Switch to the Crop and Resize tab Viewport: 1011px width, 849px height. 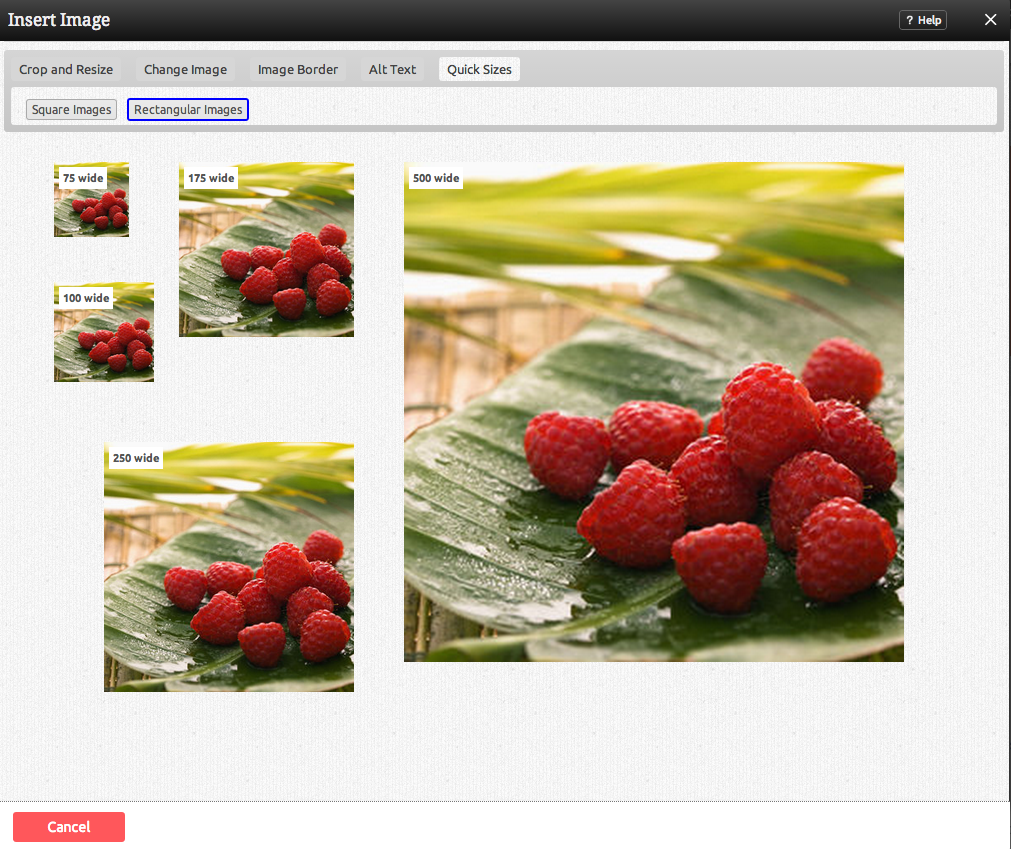click(x=66, y=70)
